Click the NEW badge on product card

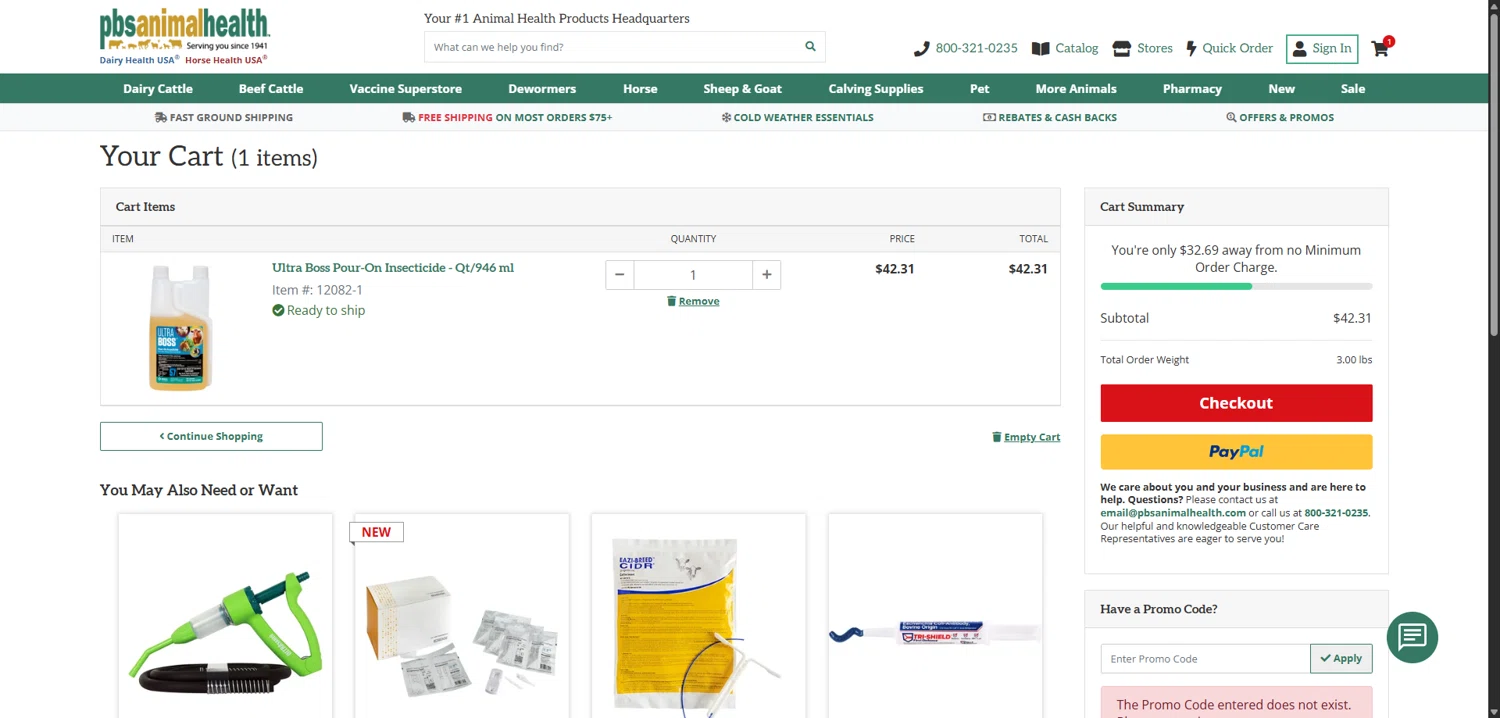click(x=376, y=532)
